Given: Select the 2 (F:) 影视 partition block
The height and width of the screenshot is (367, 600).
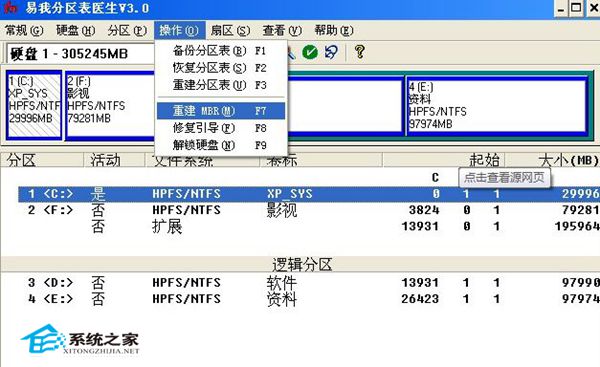Looking at the screenshot, I should [110, 105].
